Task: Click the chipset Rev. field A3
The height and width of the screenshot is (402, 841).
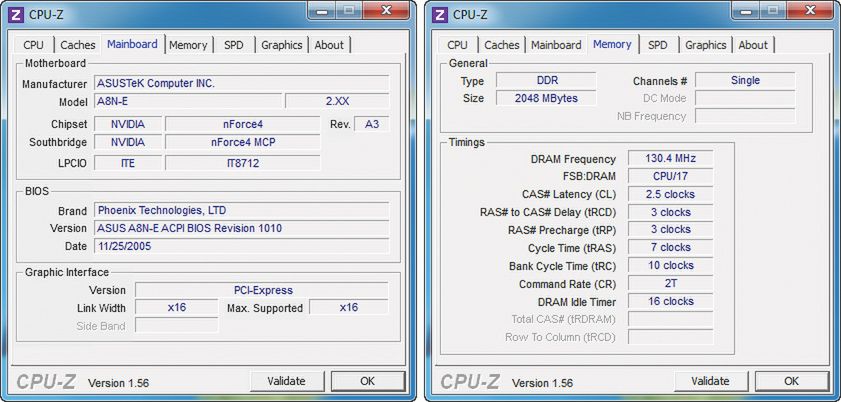Action: point(372,124)
